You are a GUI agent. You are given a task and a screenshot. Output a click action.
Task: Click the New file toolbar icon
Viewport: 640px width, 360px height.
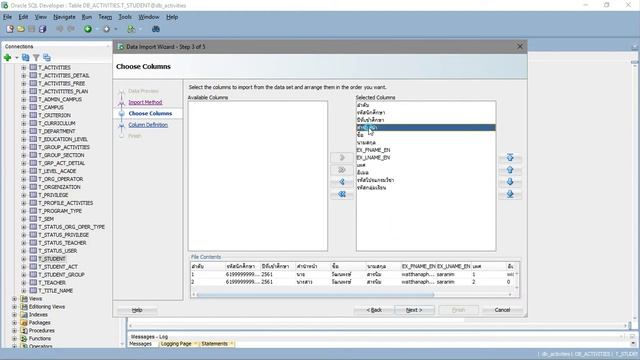pos(10,29)
